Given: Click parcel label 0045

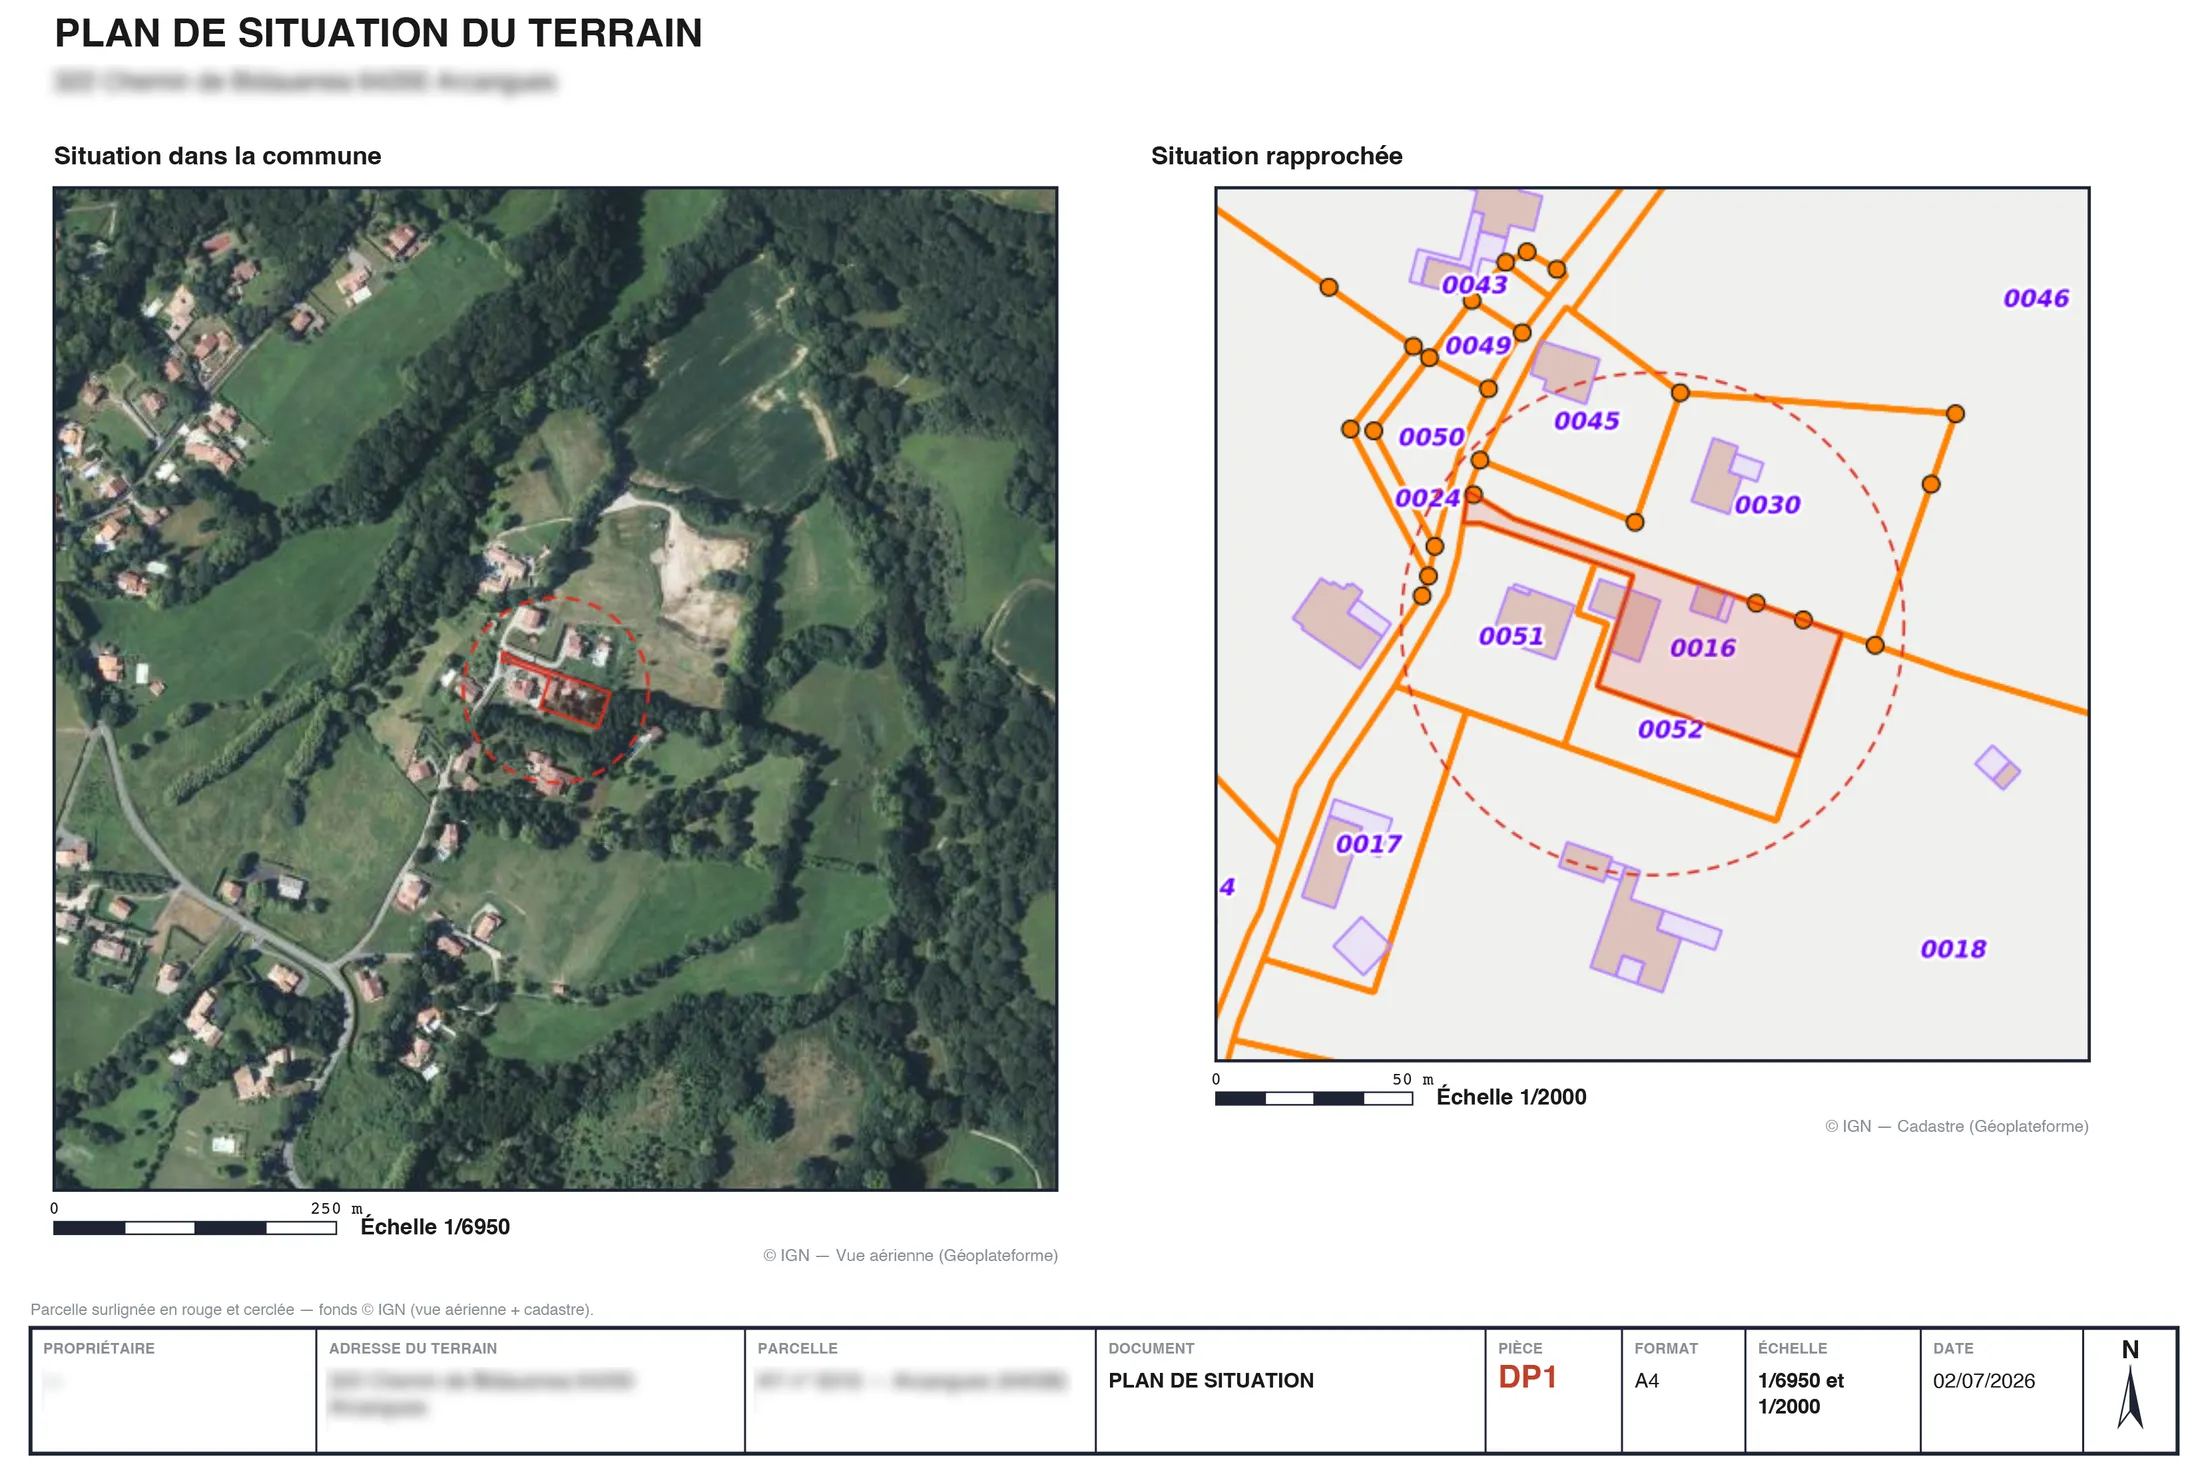Looking at the screenshot, I should click(1586, 421).
